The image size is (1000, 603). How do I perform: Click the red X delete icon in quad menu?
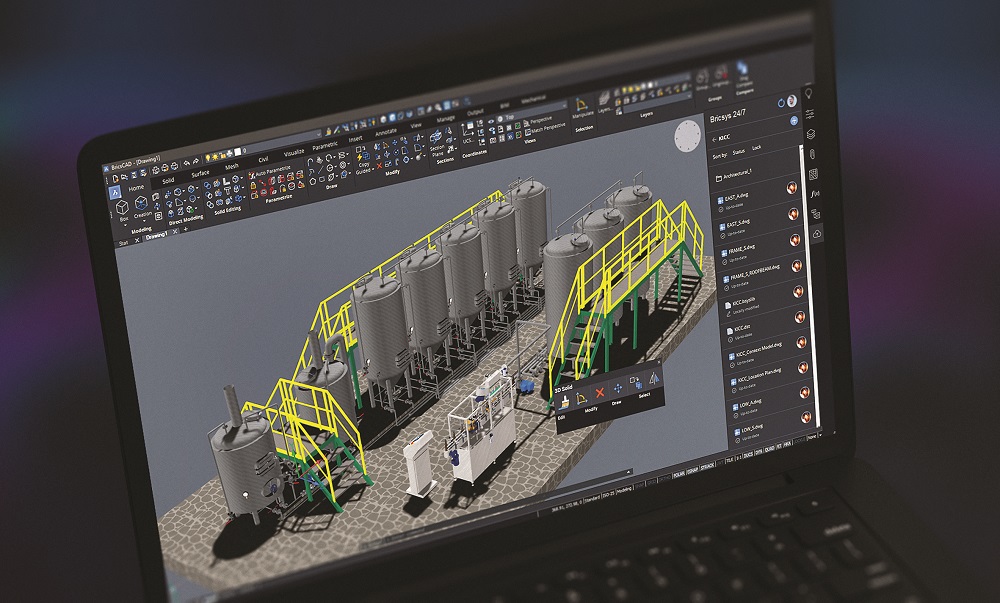(x=600, y=391)
